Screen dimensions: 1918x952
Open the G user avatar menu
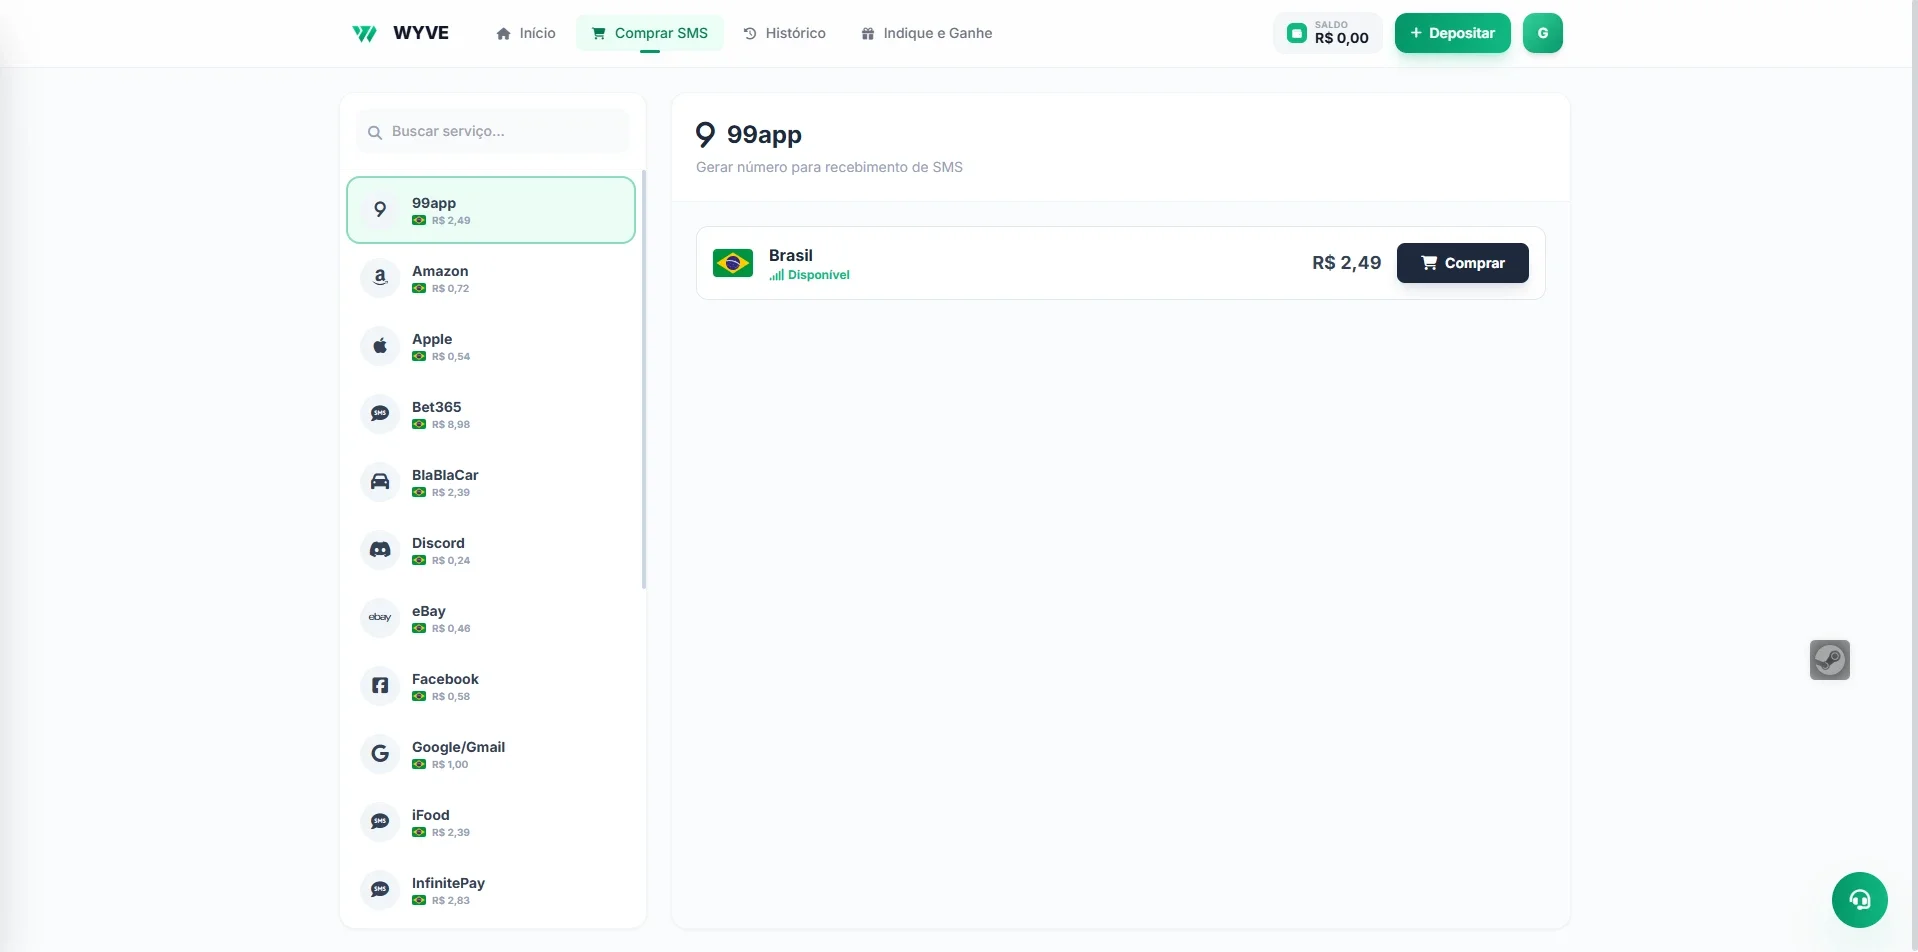(x=1543, y=33)
